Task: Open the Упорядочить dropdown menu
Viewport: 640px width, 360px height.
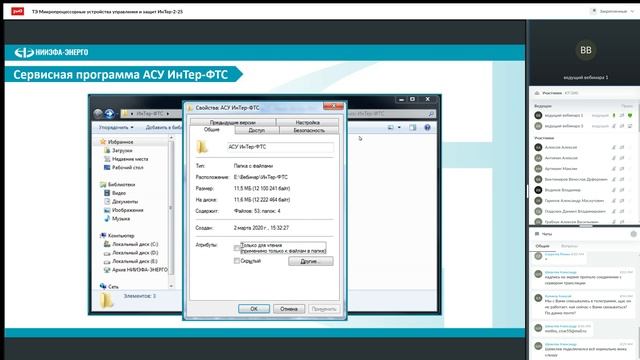Action: tap(116, 127)
